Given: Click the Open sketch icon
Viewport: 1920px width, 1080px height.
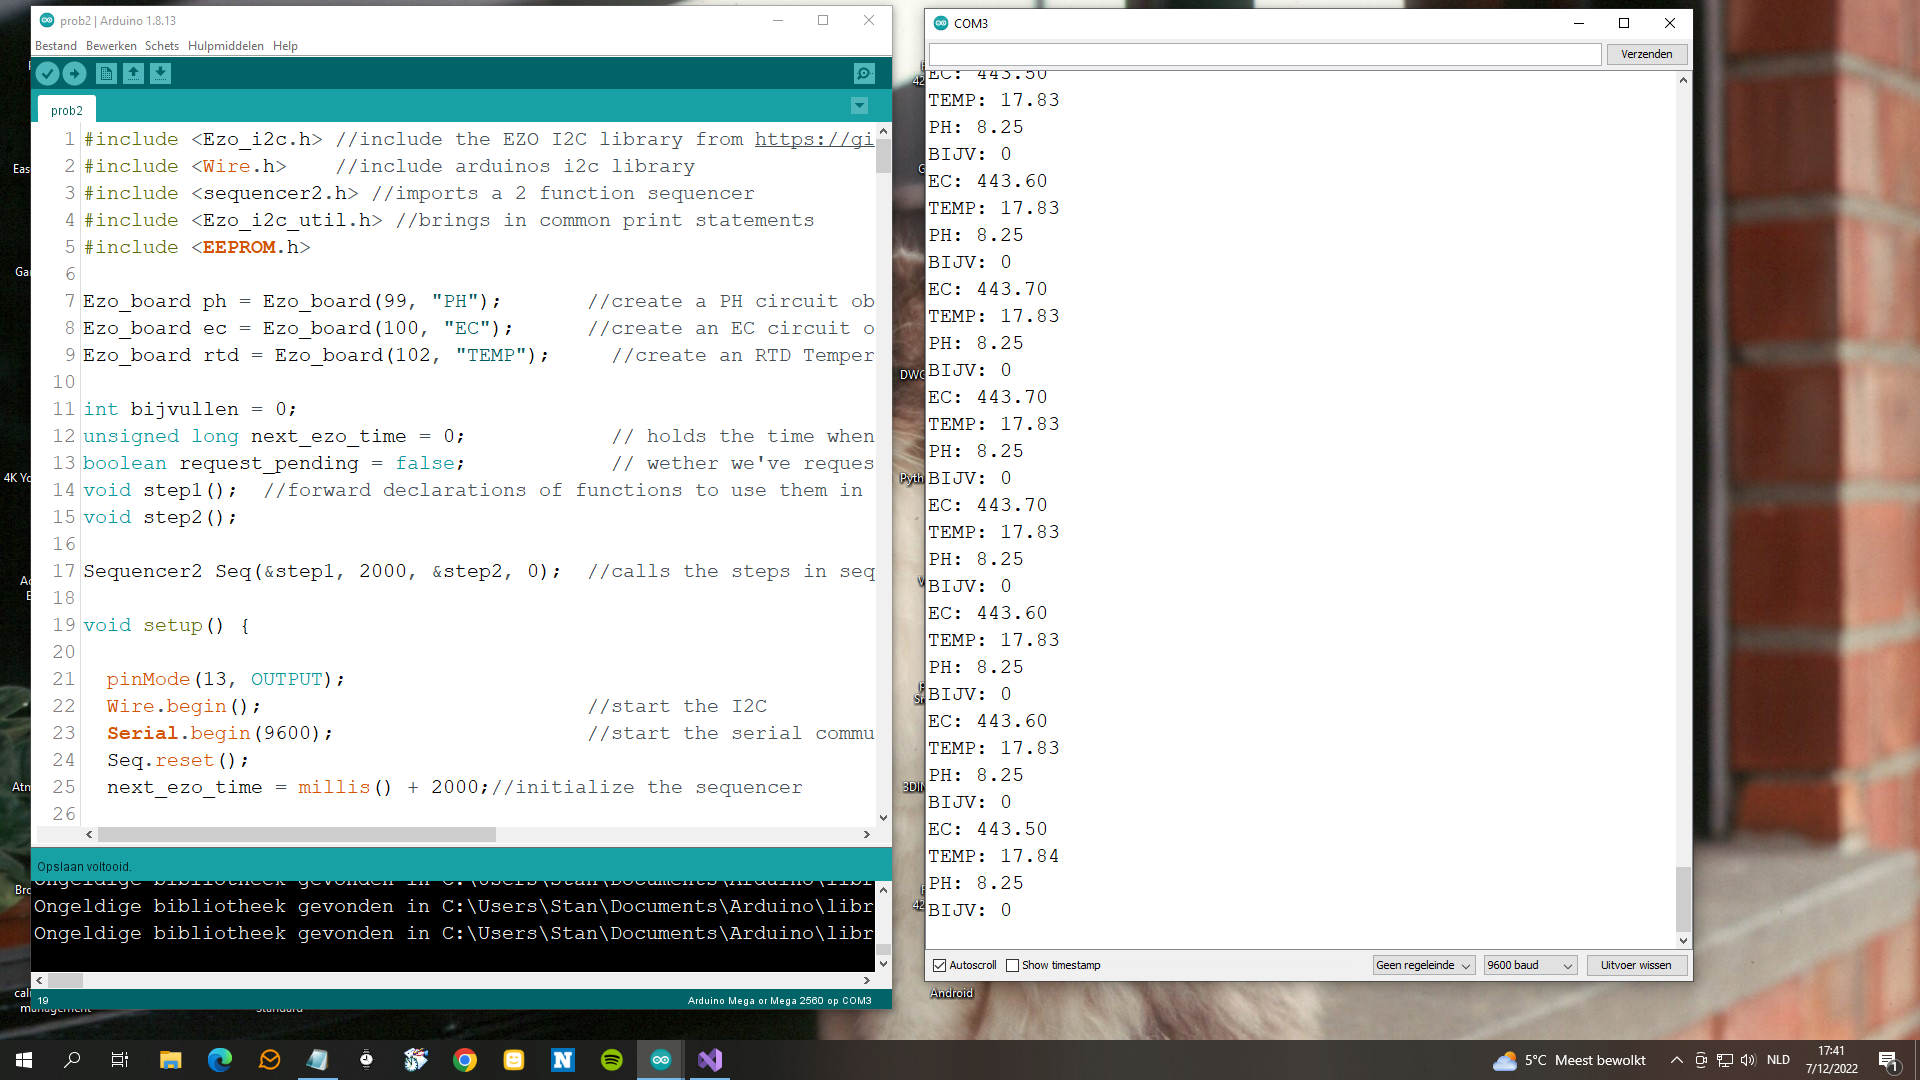Looking at the screenshot, I should (x=133, y=73).
